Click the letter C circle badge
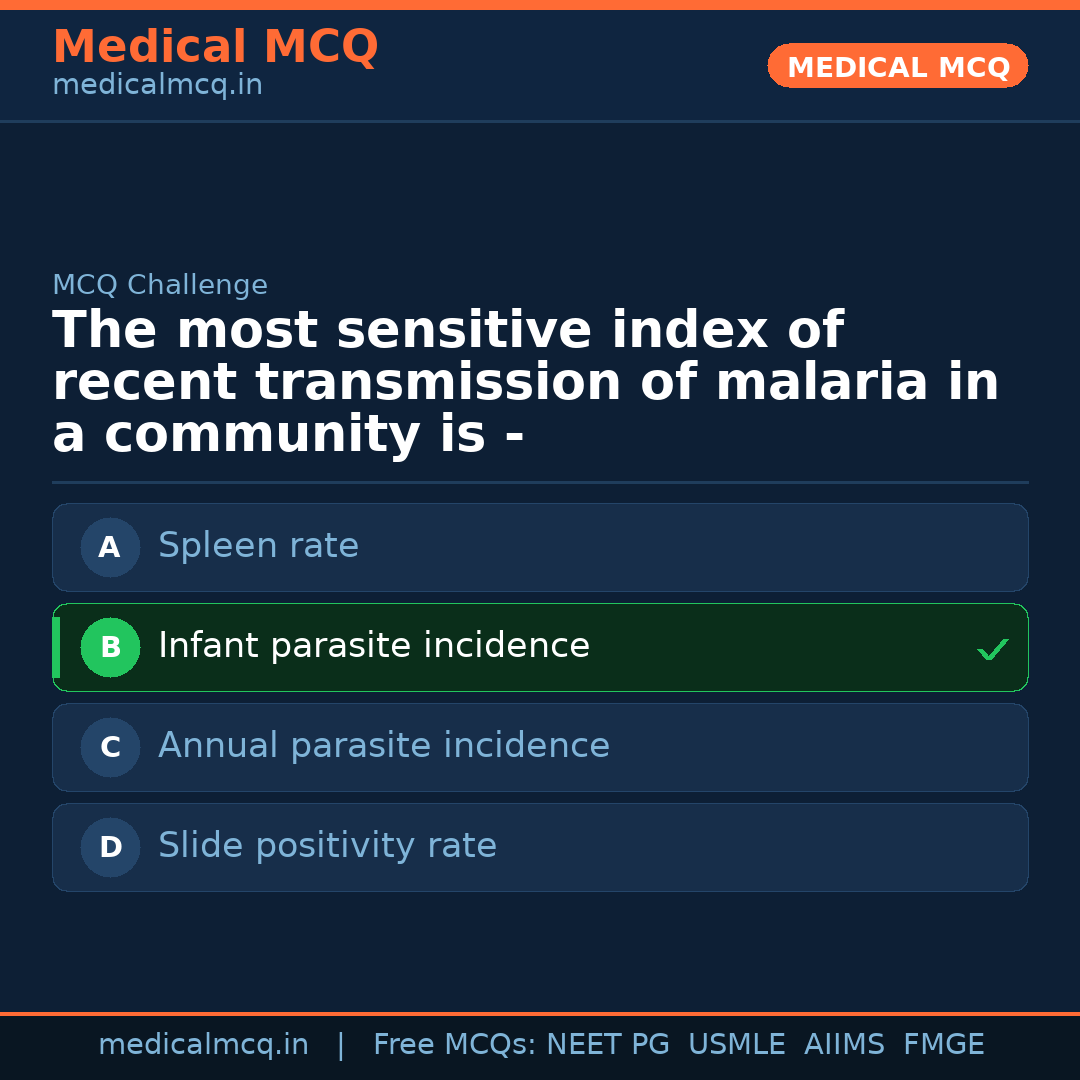 click(110, 747)
